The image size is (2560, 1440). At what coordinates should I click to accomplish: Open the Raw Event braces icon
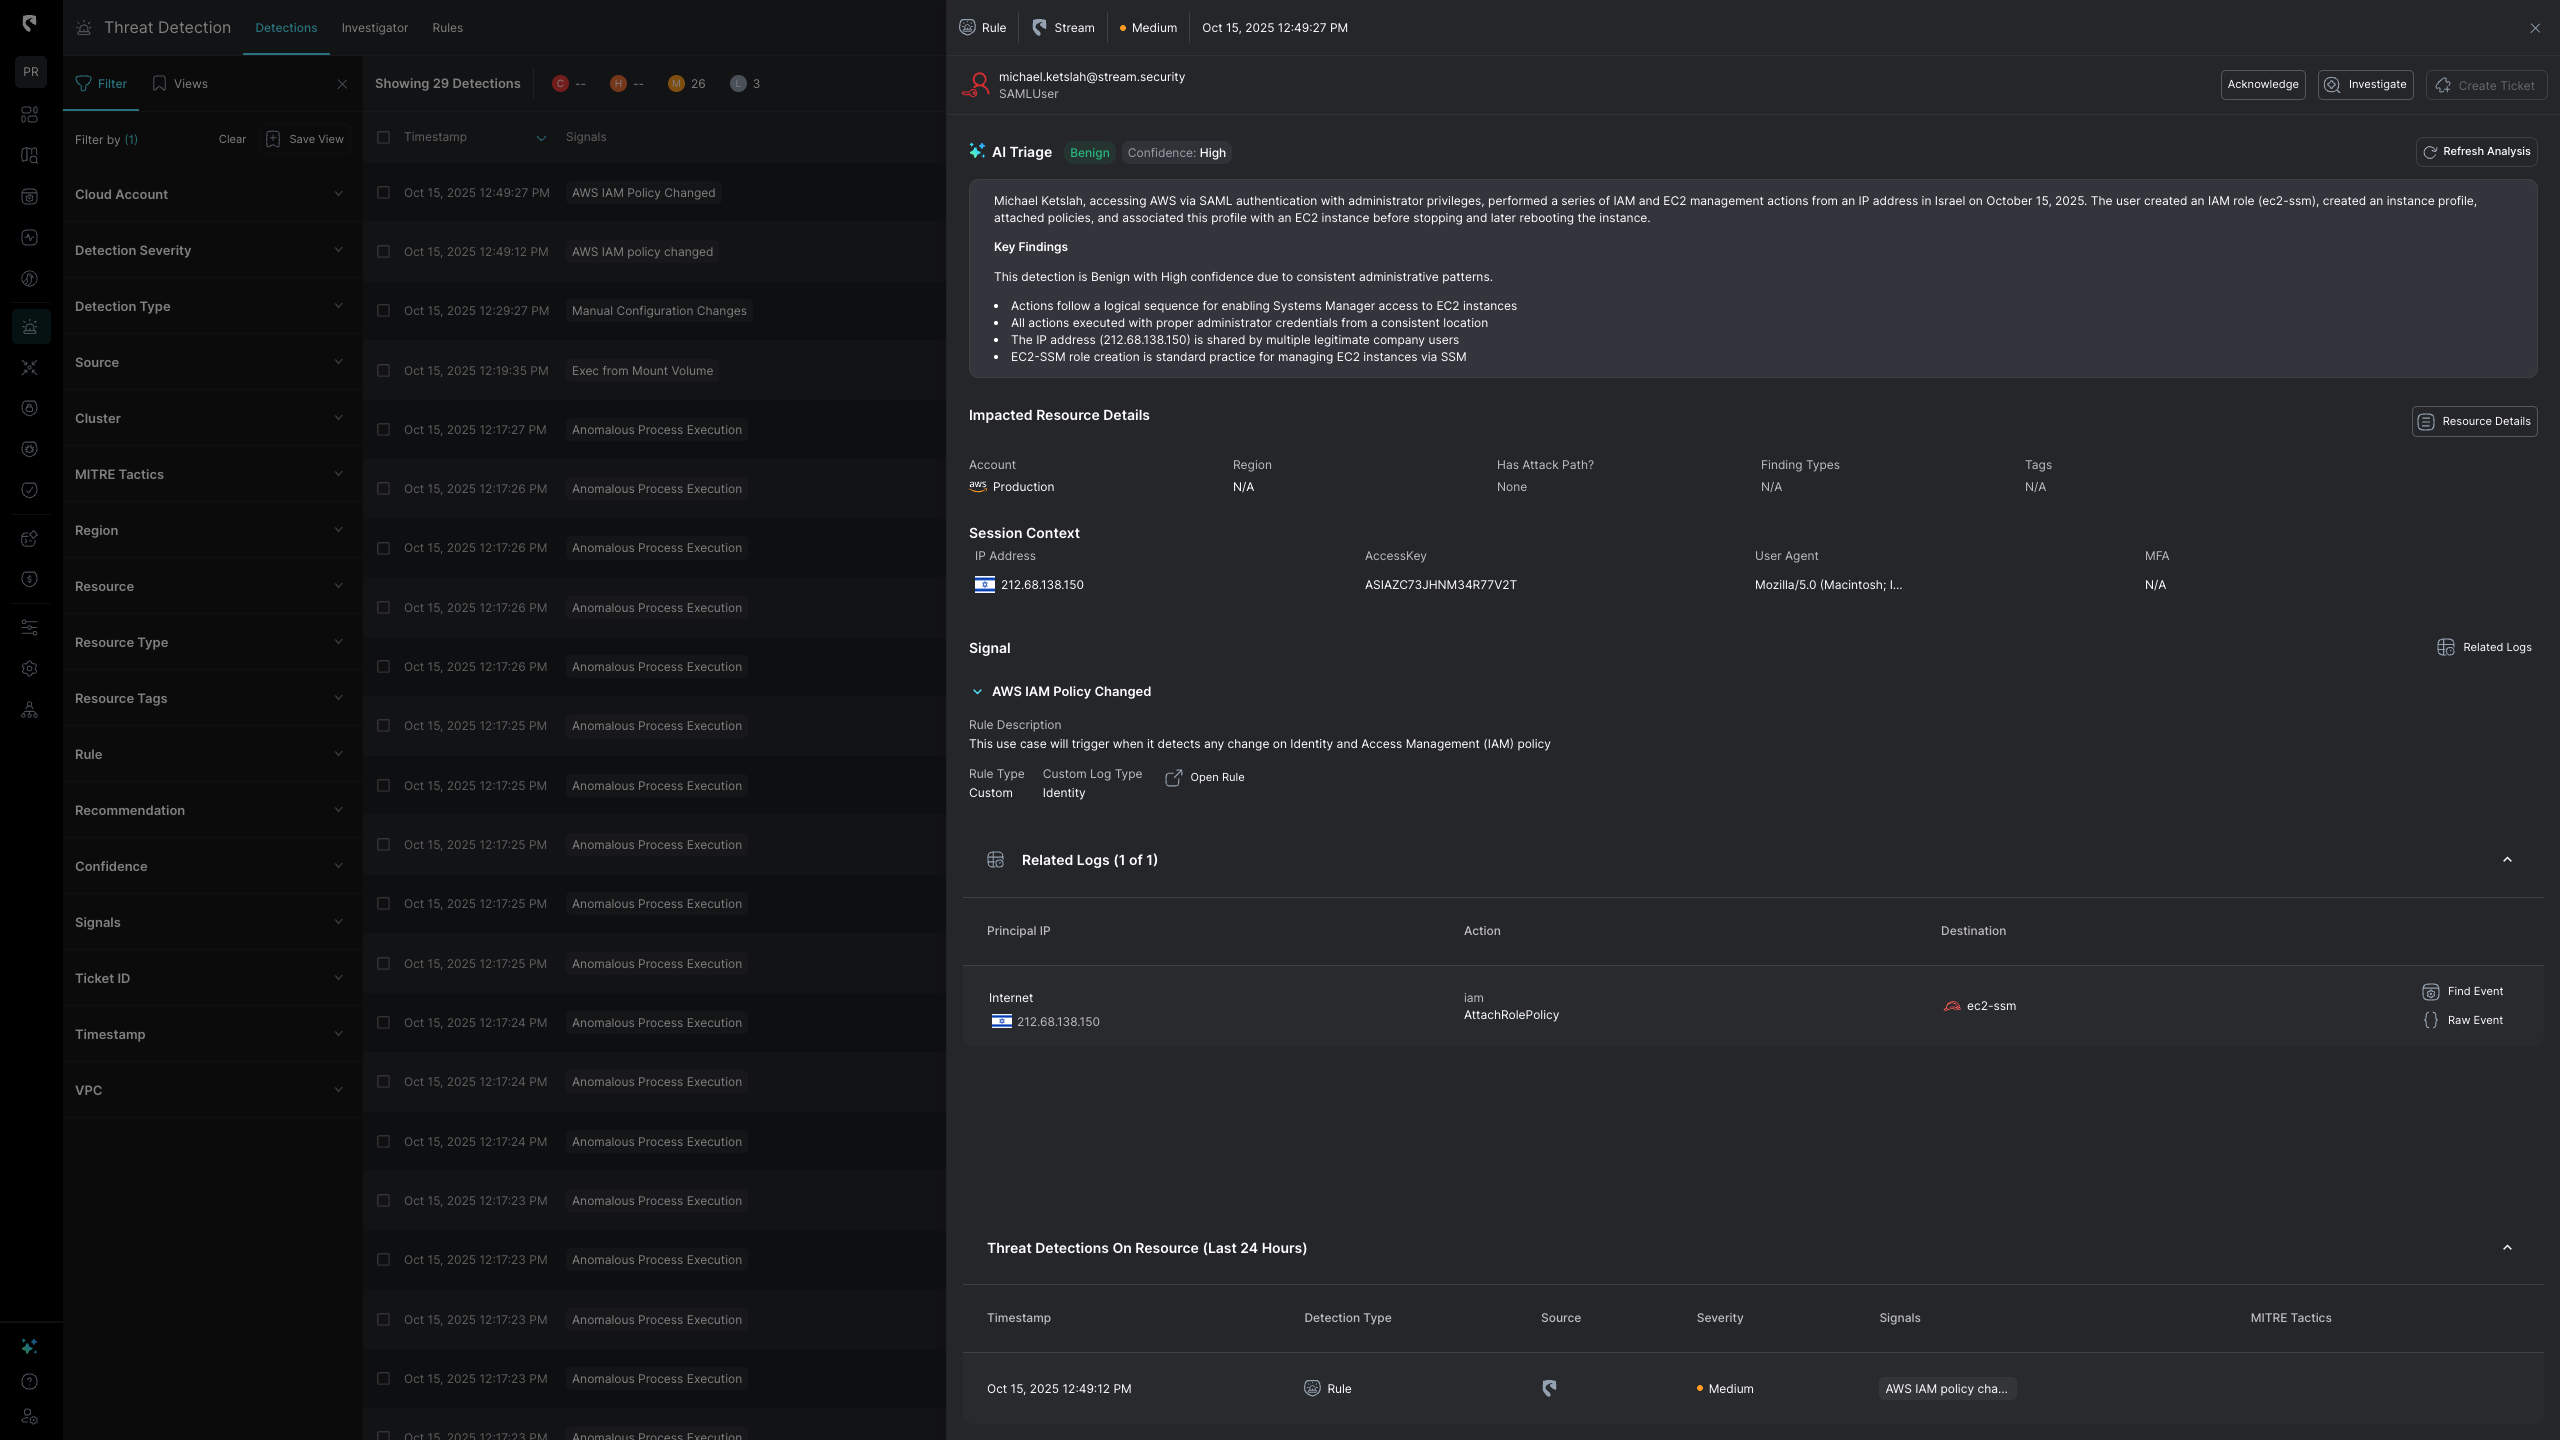tap(2431, 1021)
